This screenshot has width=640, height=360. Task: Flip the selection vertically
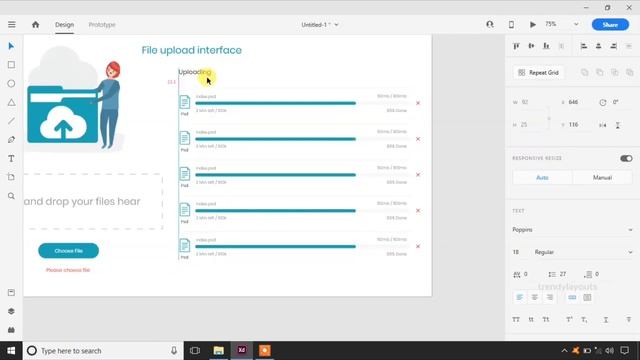pyautogui.click(x=618, y=125)
